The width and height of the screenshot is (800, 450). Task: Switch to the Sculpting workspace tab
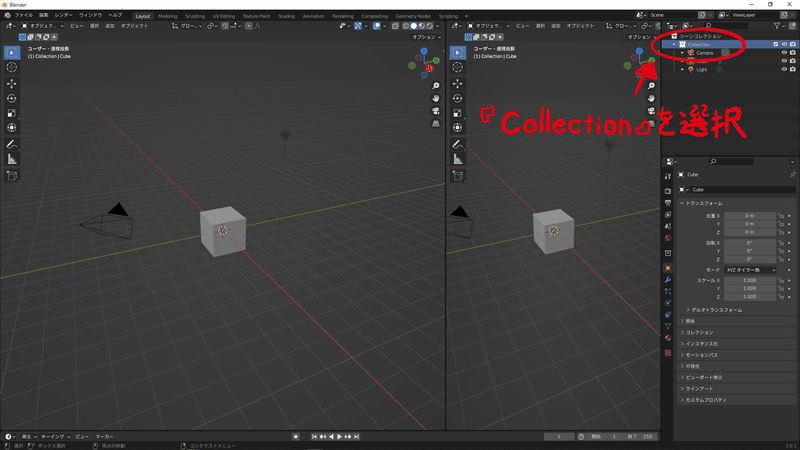pyautogui.click(x=194, y=16)
